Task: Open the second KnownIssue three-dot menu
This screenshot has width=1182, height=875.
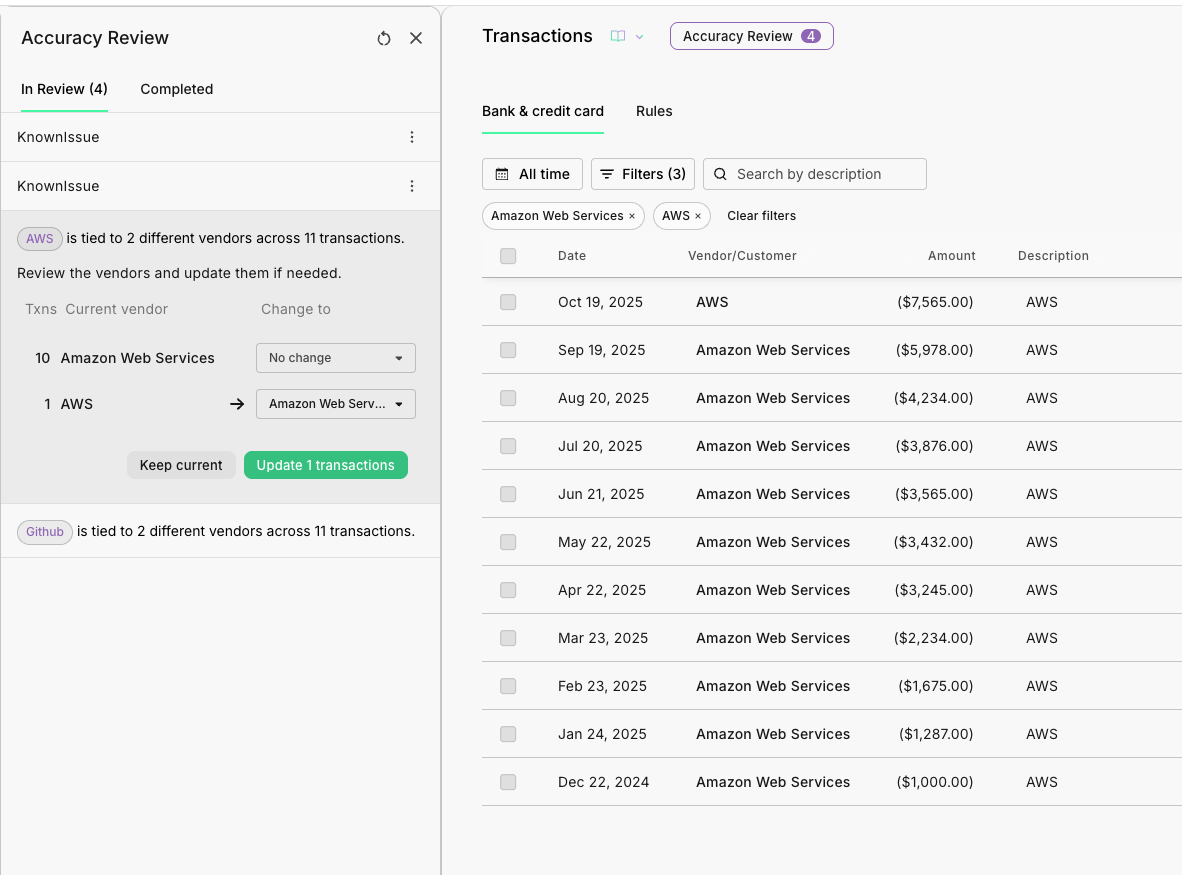Action: tap(412, 186)
